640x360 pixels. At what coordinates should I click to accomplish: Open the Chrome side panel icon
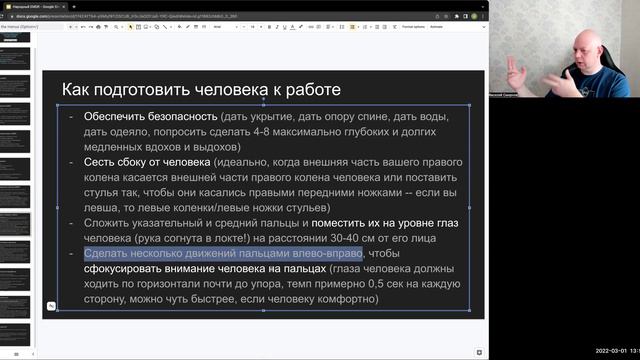coord(465,16)
